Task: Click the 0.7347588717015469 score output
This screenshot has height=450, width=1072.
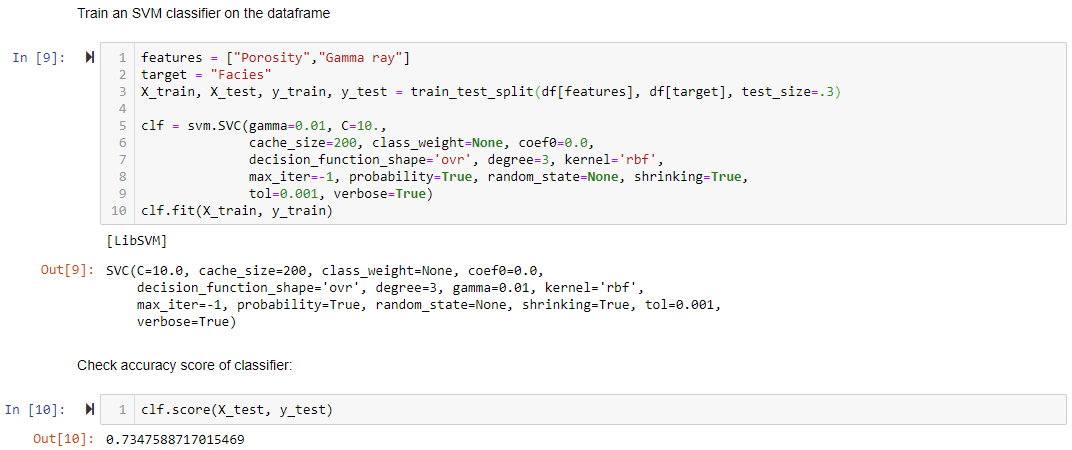Action: coord(175,439)
